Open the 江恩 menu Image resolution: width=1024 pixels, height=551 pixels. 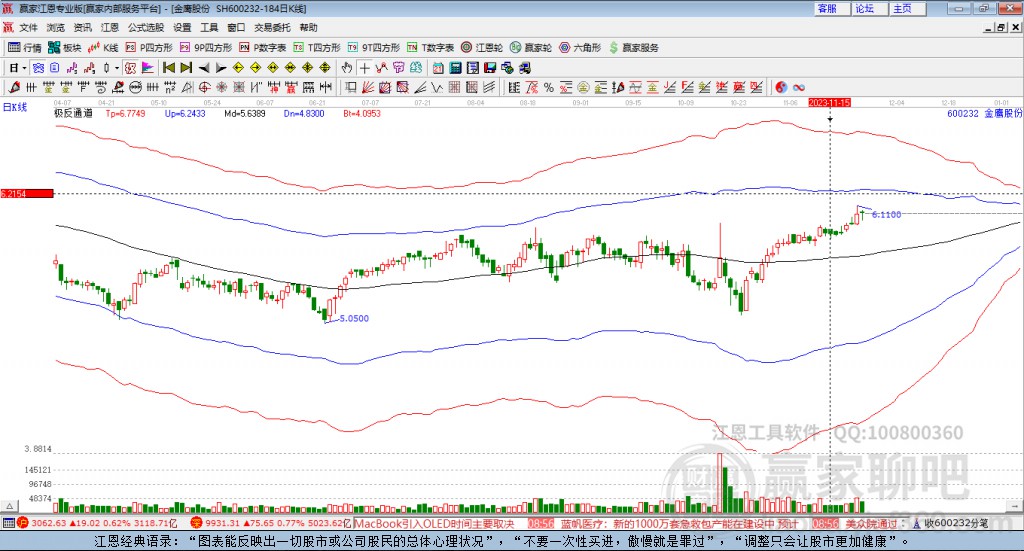[x=110, y=27]
